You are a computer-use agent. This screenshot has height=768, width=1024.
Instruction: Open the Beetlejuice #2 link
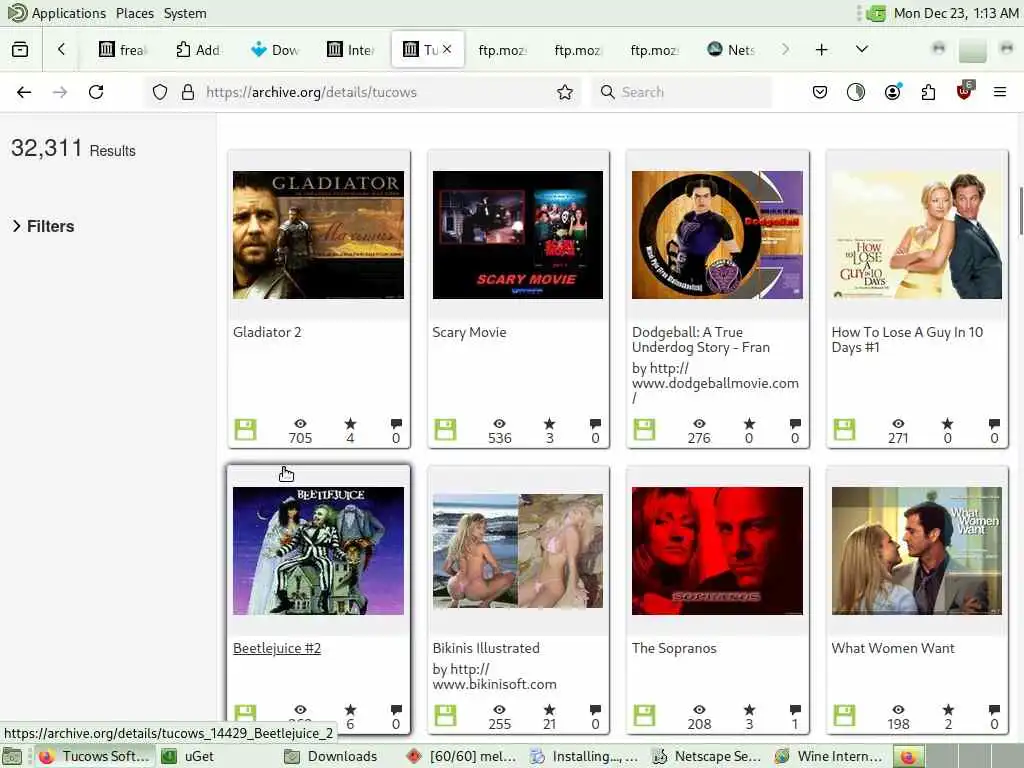tap(277, 648)
